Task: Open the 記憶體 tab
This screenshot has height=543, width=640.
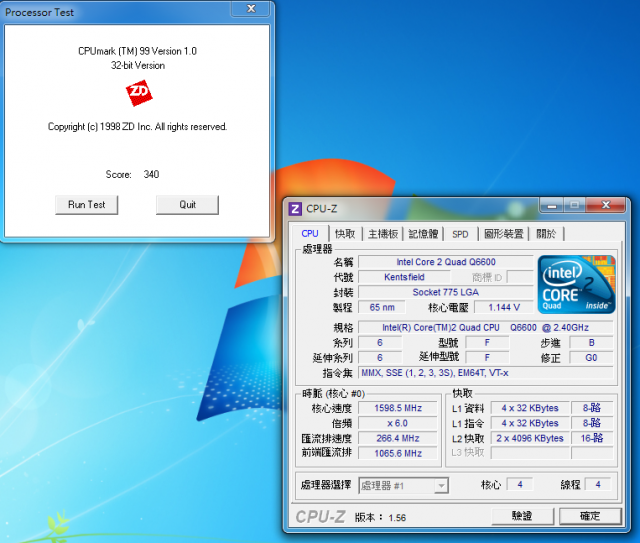Action: (423, 234)
